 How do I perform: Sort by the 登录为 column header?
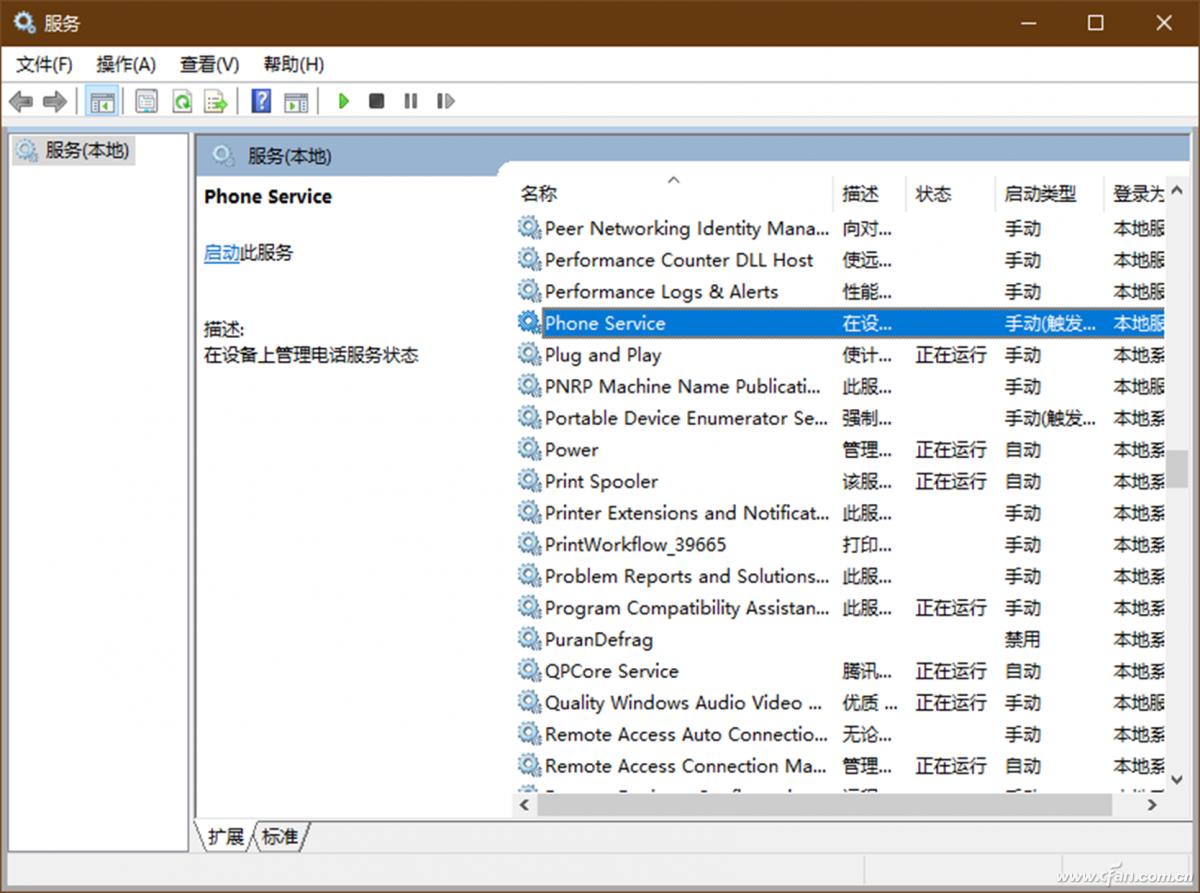point(1135,193)
